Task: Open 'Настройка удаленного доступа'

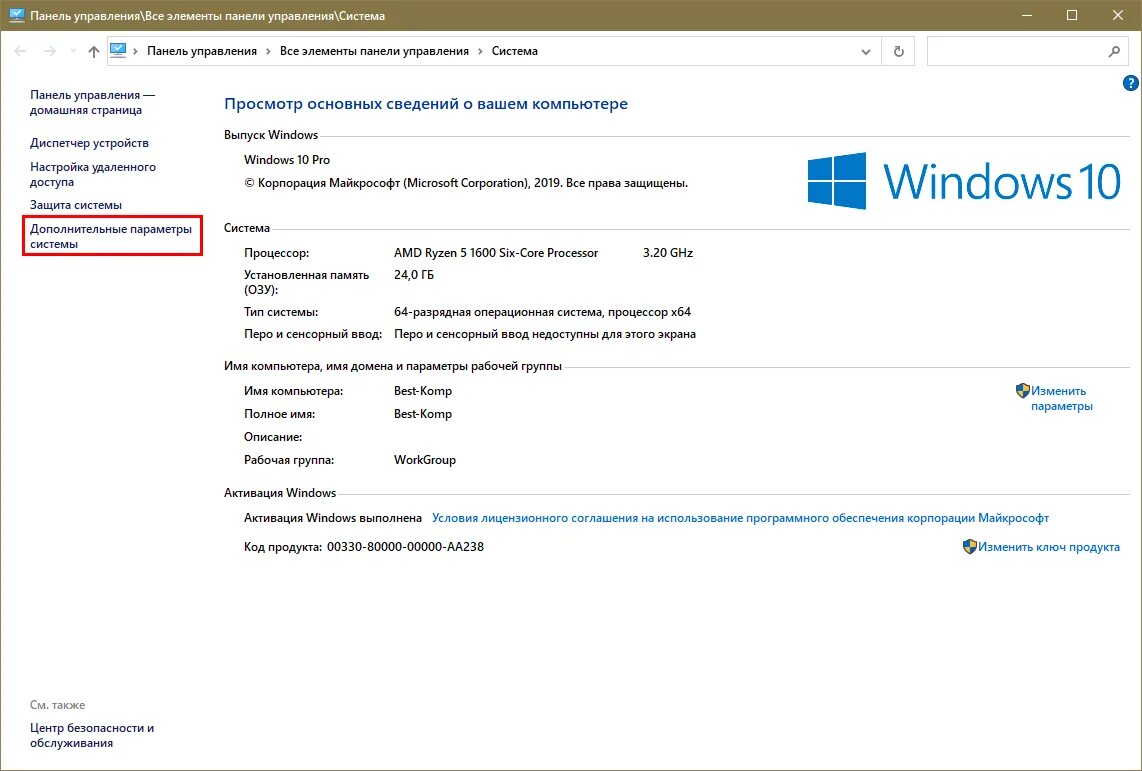Action: point(92,174)
